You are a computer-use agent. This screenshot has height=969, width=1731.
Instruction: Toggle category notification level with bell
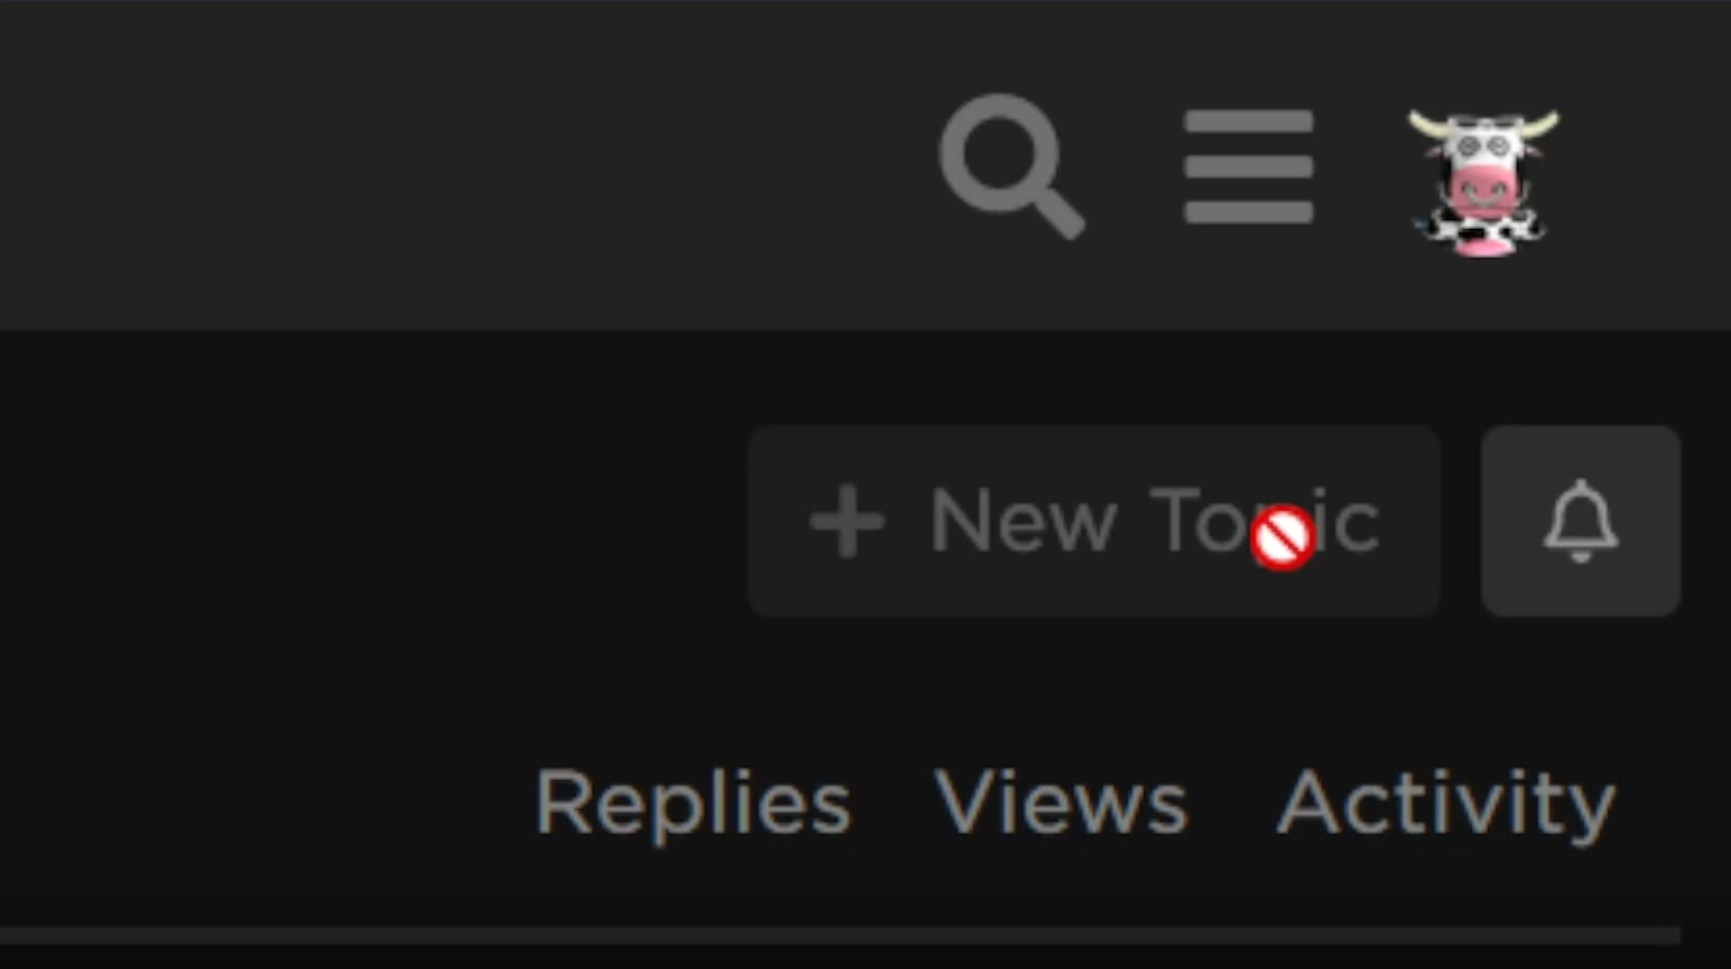(x=1581, y=521)
